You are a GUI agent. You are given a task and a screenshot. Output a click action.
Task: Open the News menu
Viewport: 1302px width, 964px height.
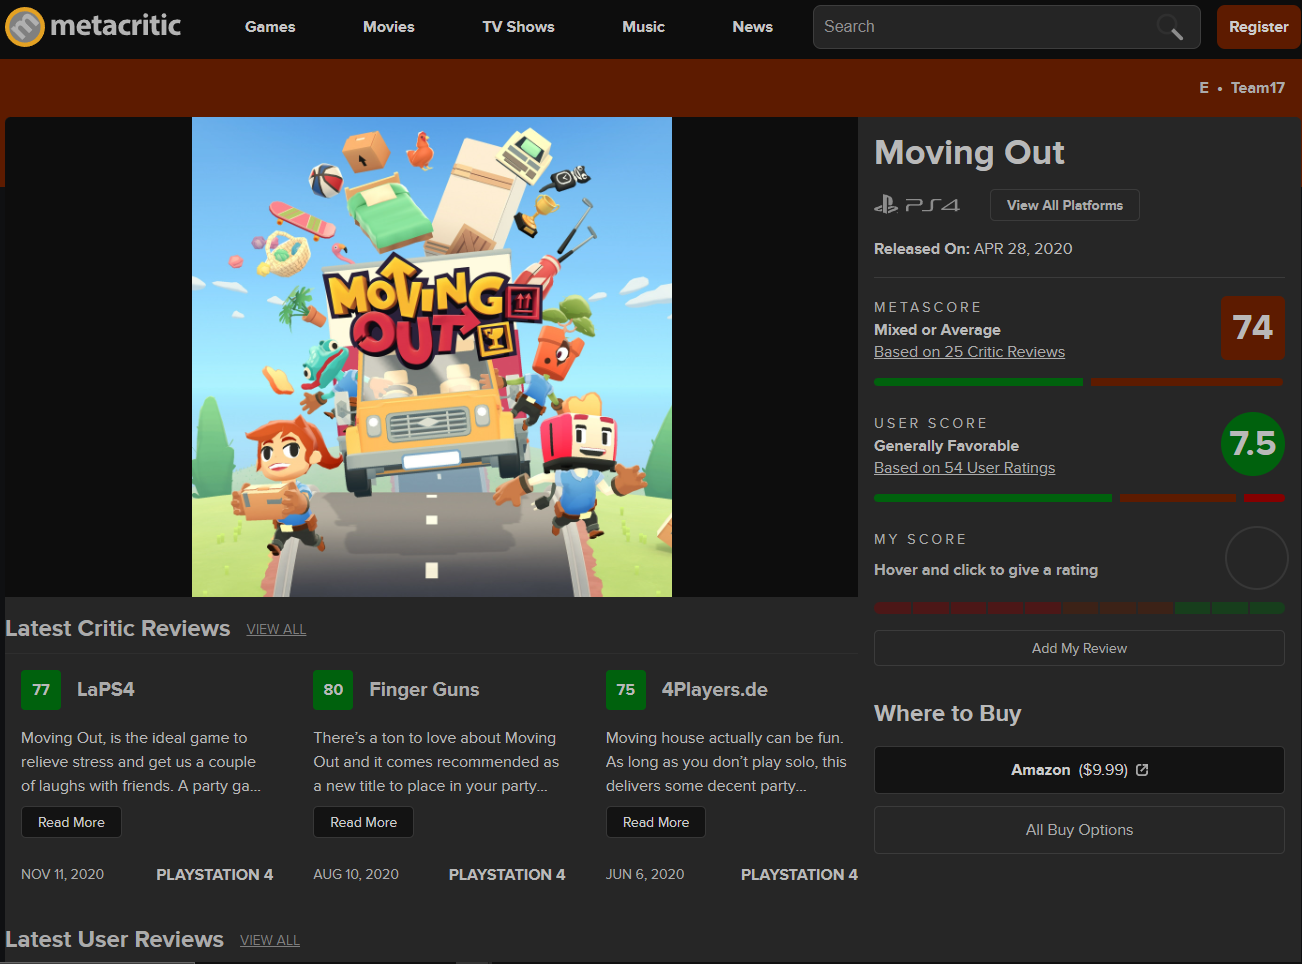click(x=752, y=27)
